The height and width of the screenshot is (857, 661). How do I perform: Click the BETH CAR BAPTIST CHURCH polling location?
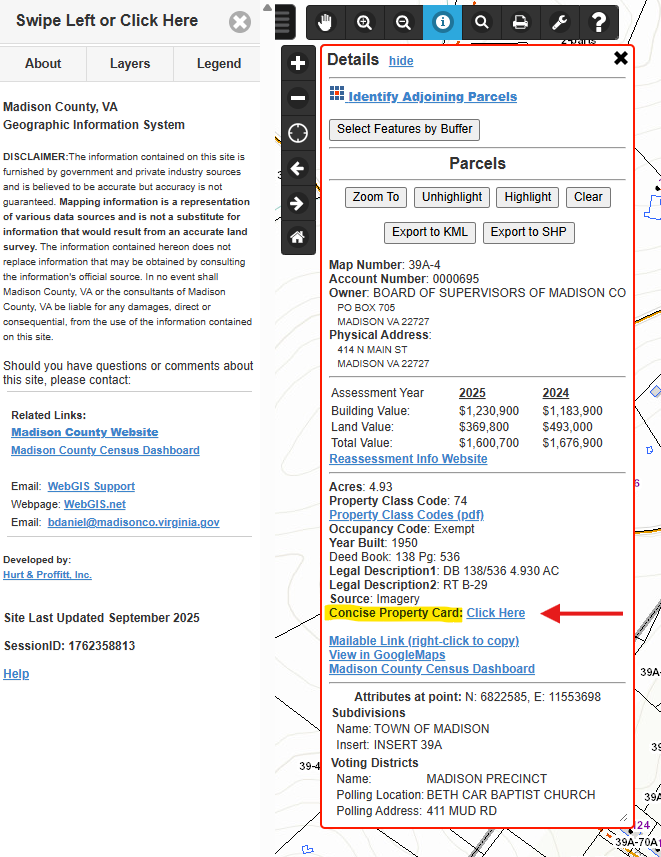tap(511, 795)
